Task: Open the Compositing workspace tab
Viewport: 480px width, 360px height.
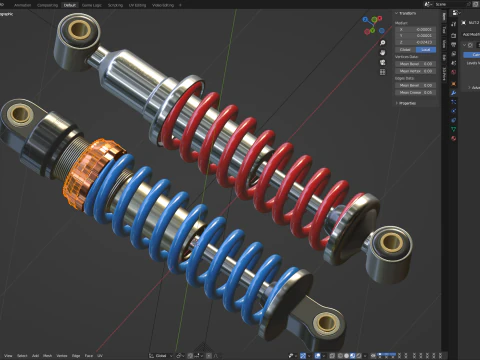Action: 47,5
